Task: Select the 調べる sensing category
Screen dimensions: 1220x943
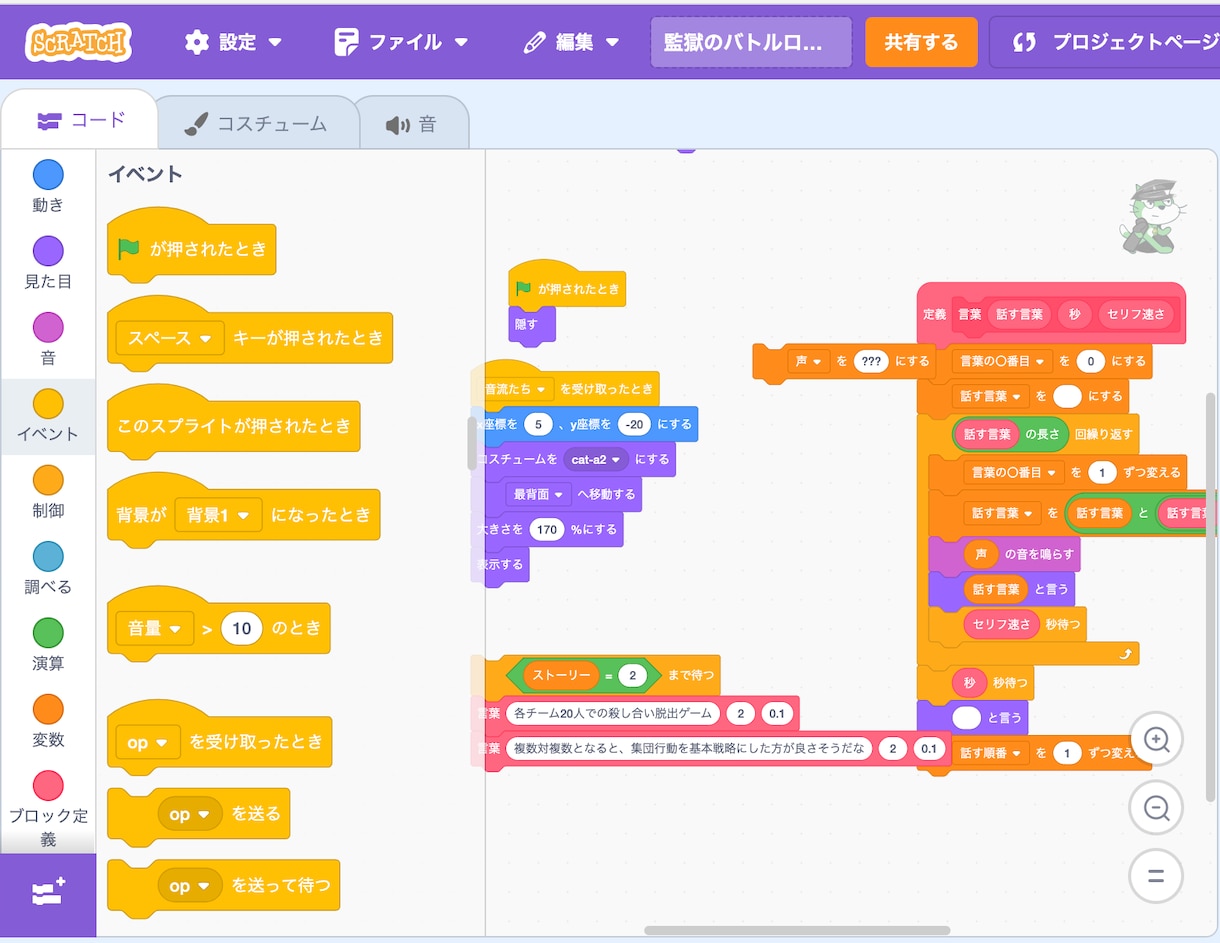Action: click(48, 569)
